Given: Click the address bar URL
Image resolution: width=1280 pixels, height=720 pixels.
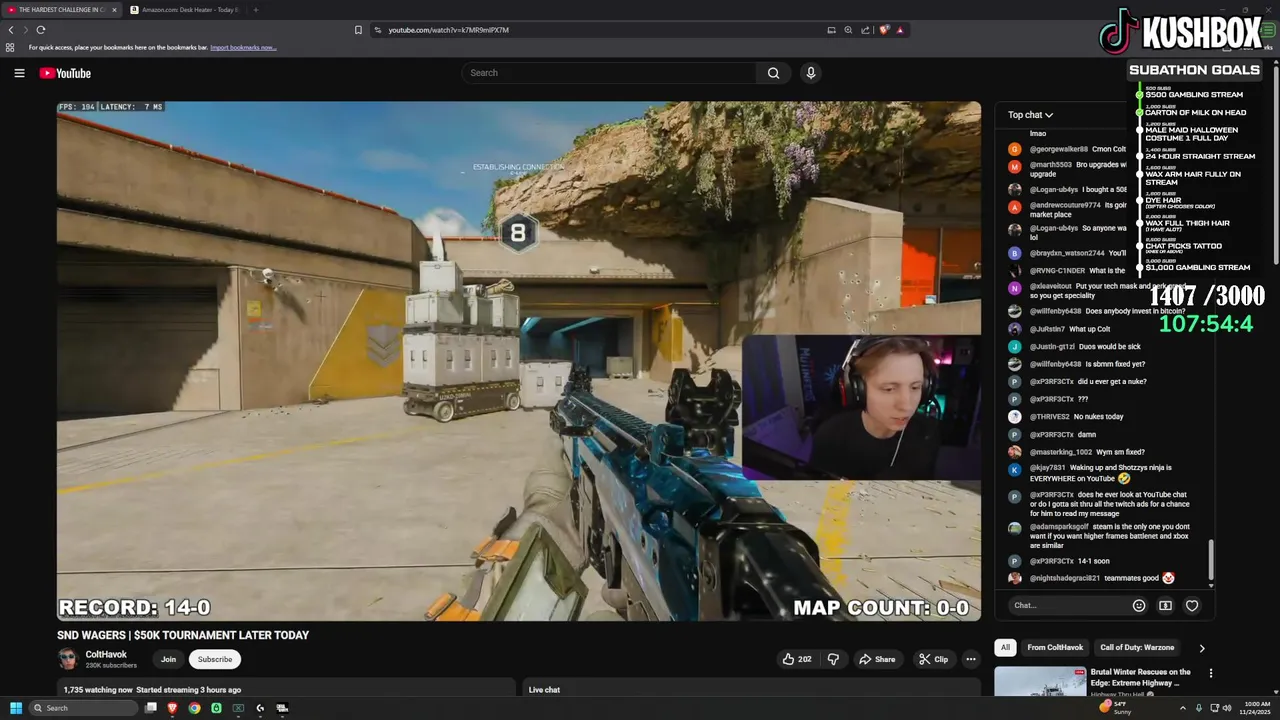Looking at the screenshot, I should 448,30.
